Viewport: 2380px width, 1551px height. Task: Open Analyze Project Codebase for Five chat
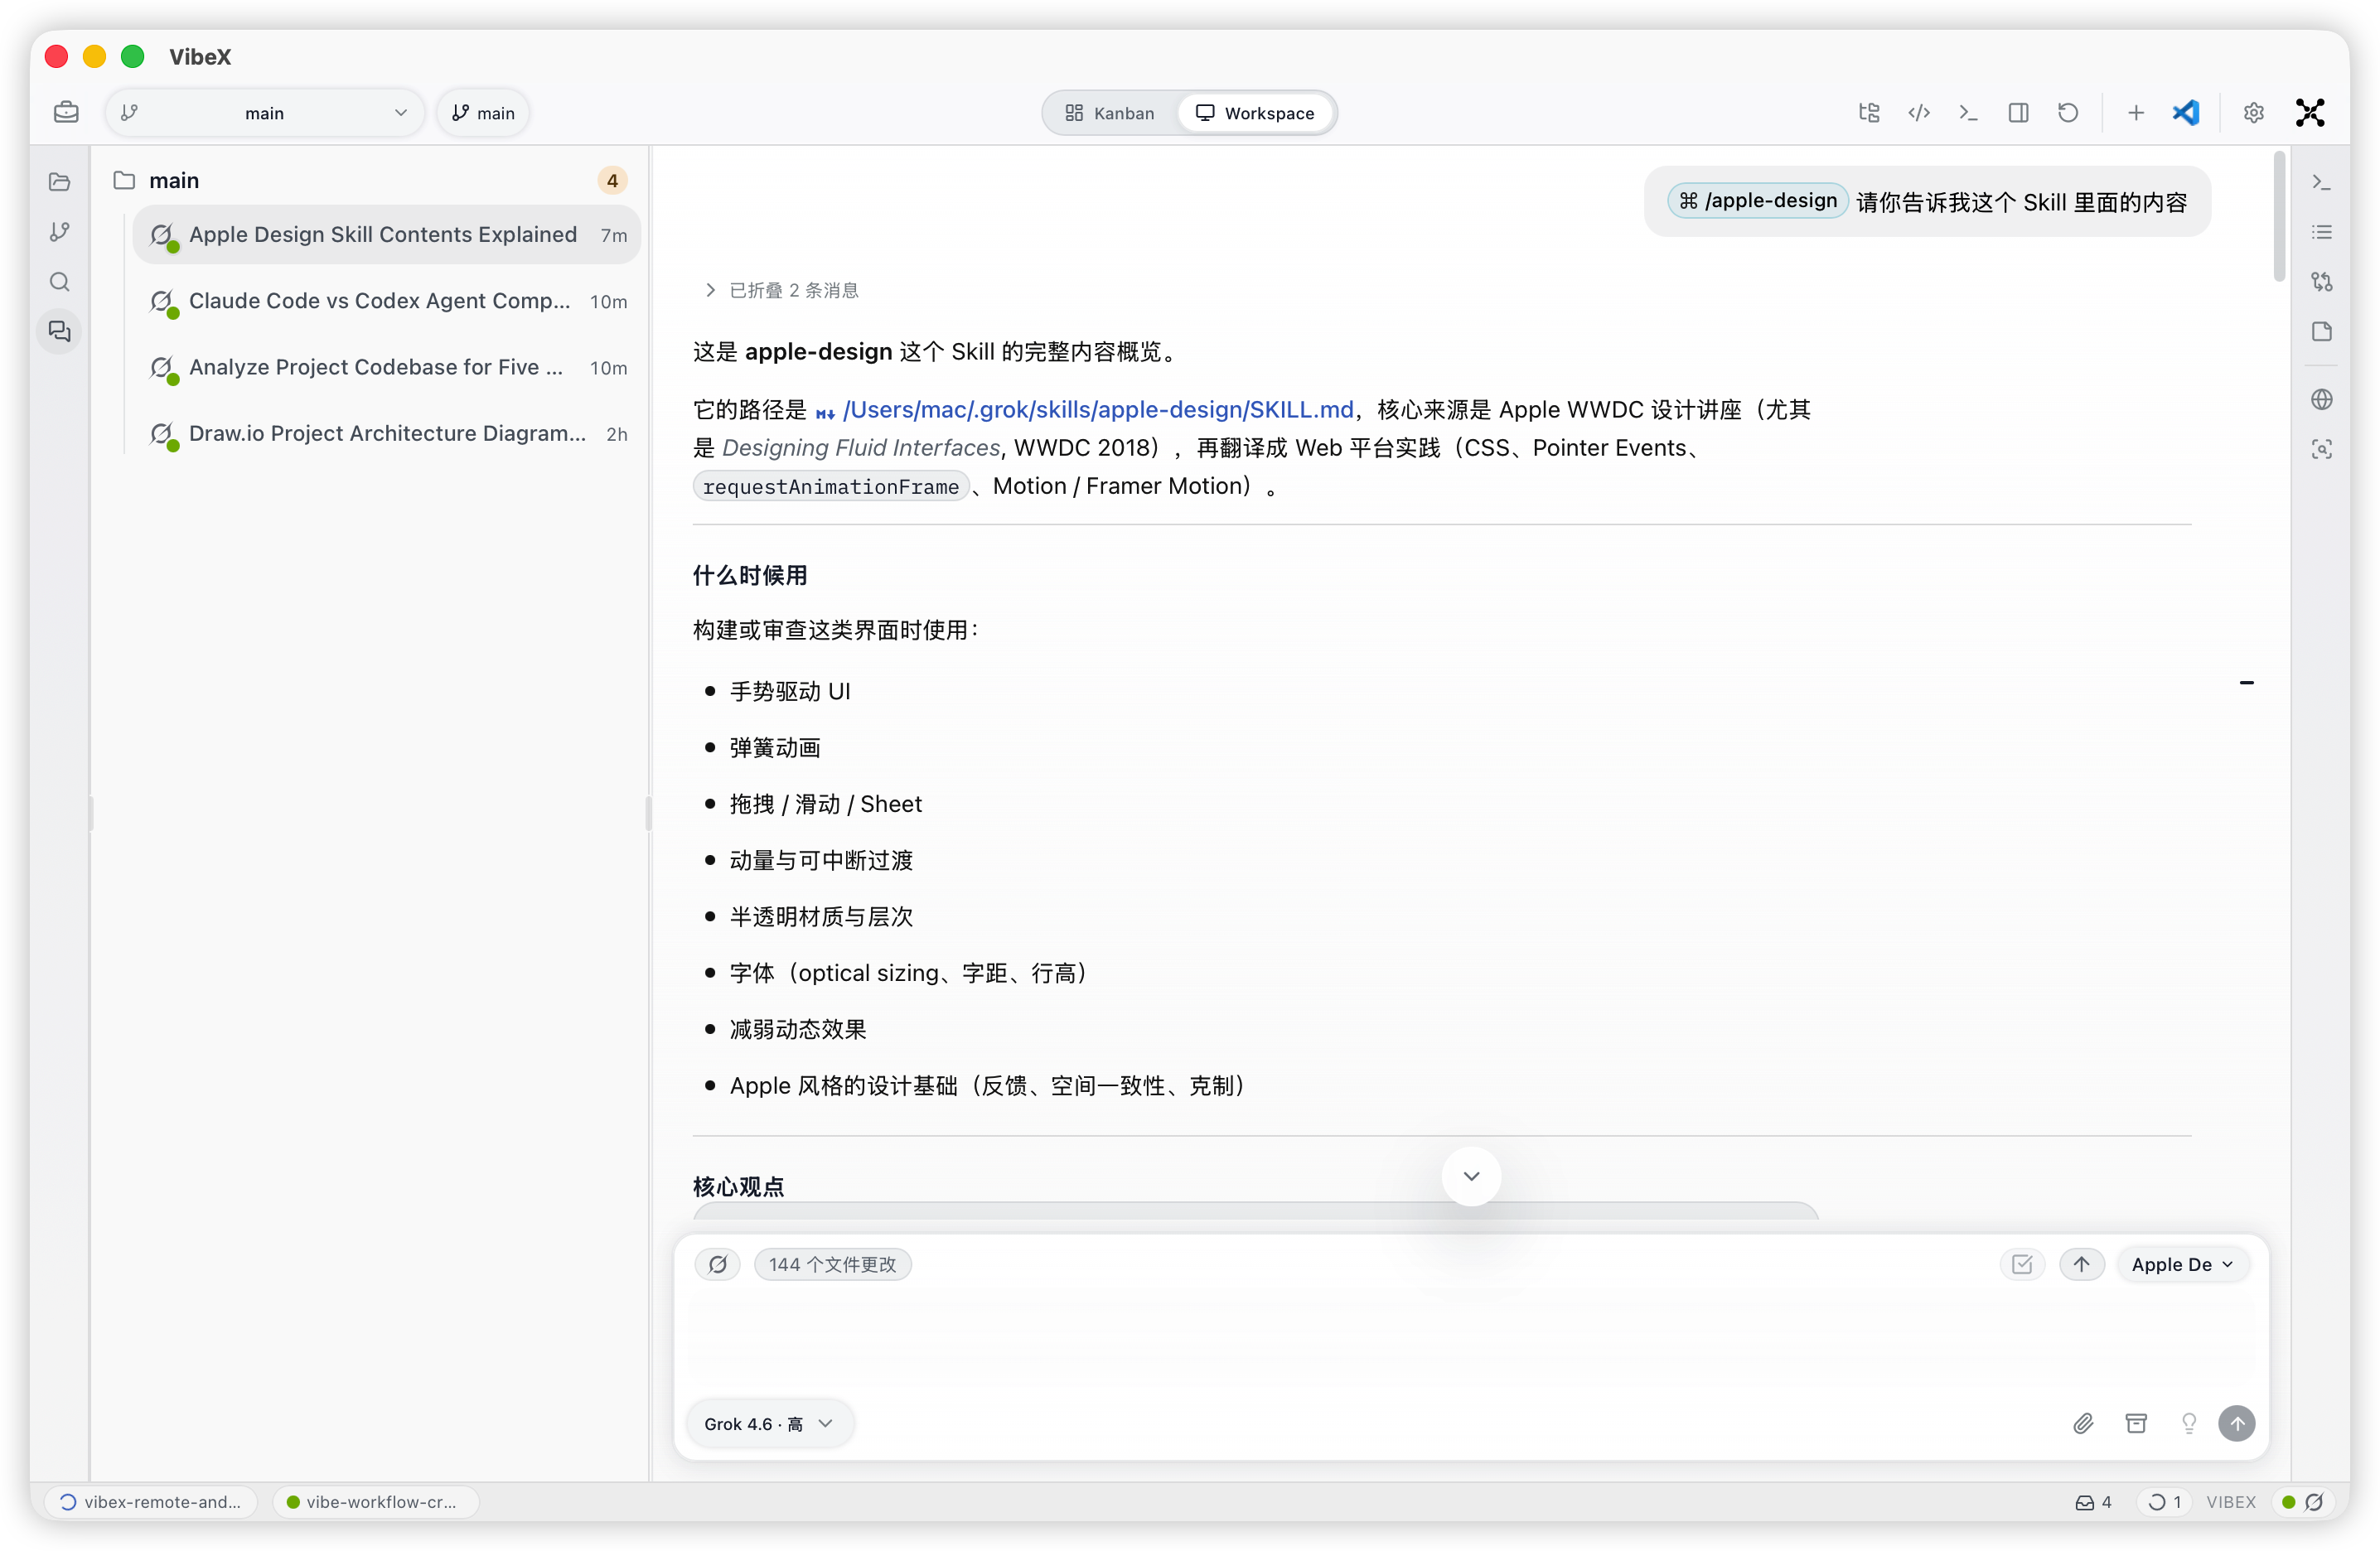387,367
